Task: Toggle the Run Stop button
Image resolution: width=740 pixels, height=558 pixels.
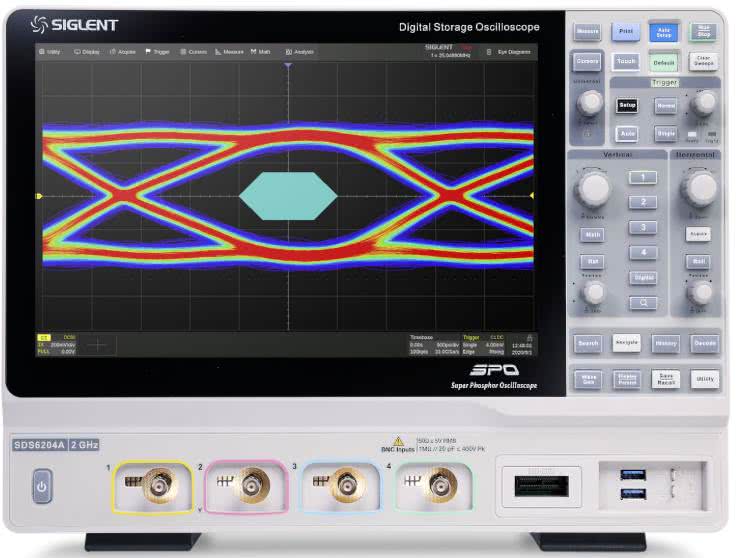Action: (703, 32)
